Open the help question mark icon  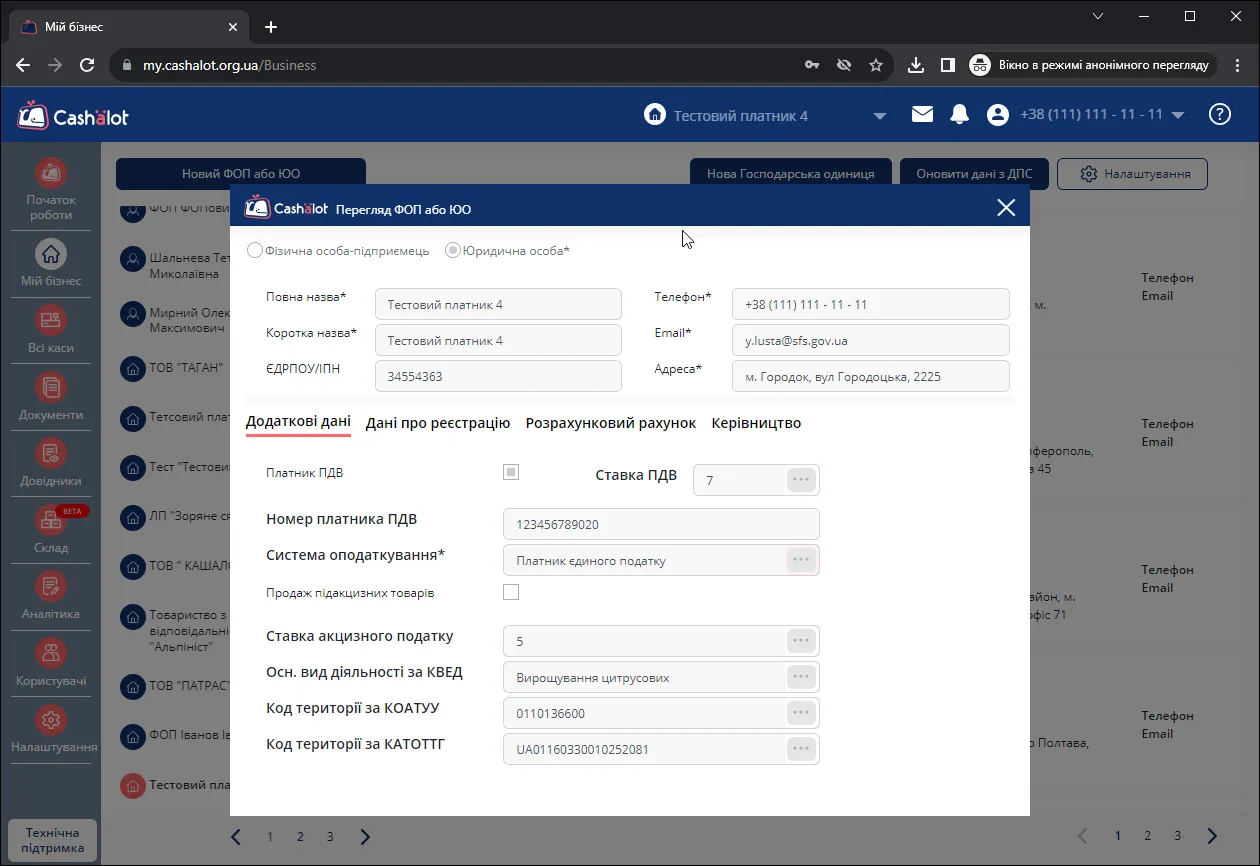tap(1220, 114)
